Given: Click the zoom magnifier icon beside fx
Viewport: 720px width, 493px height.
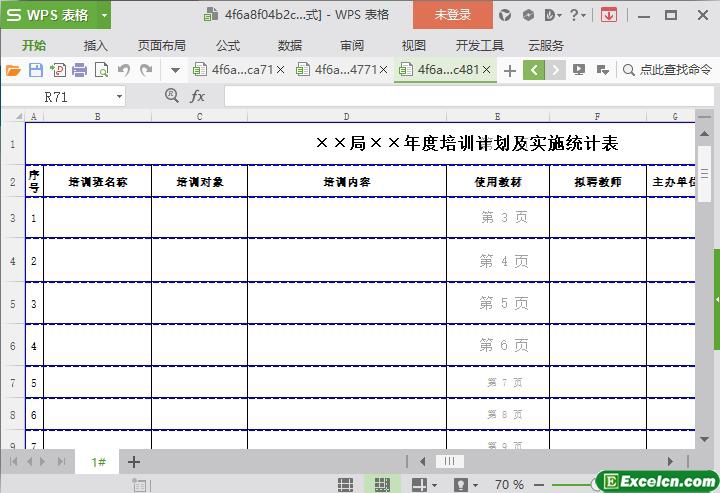Looking at the screenshot, I should [172, 95].
